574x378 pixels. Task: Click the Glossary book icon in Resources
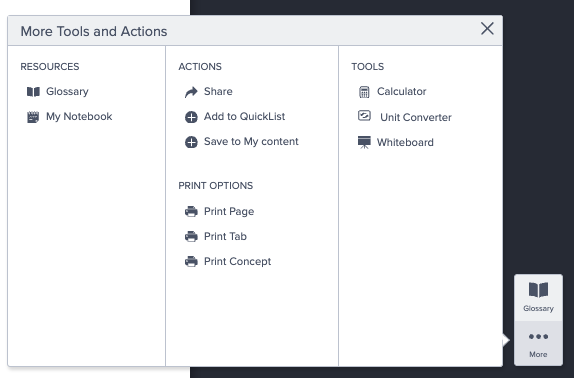(33, 91)
